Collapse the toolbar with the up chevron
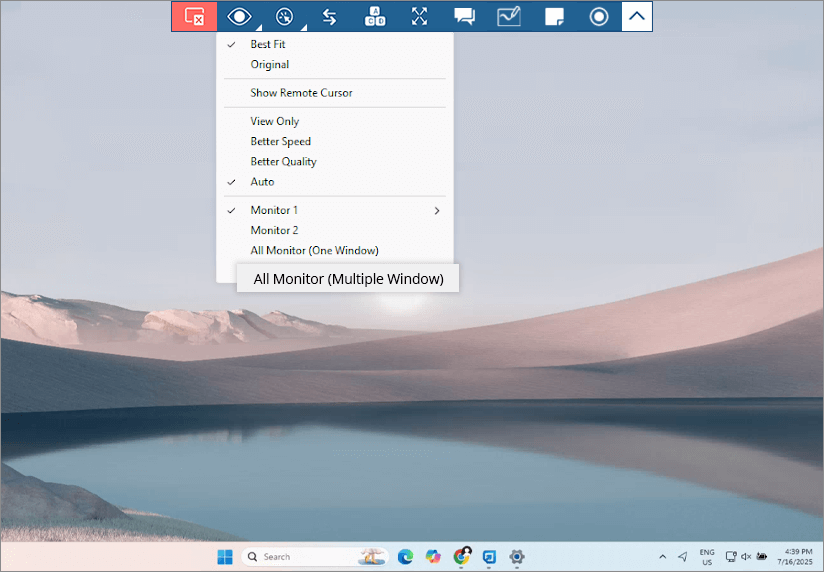Viewport: 824px width, 572px height. click(x=636, y=16)
